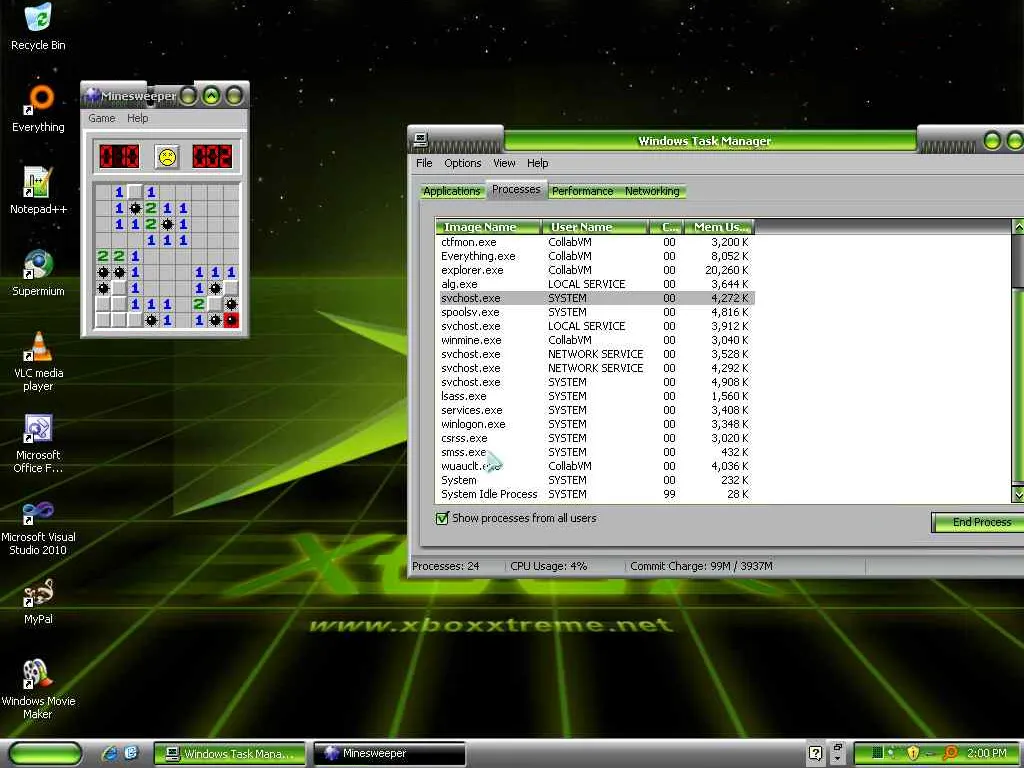
Task: Open the Options menu in Task Manager
Action: [462, 163]
